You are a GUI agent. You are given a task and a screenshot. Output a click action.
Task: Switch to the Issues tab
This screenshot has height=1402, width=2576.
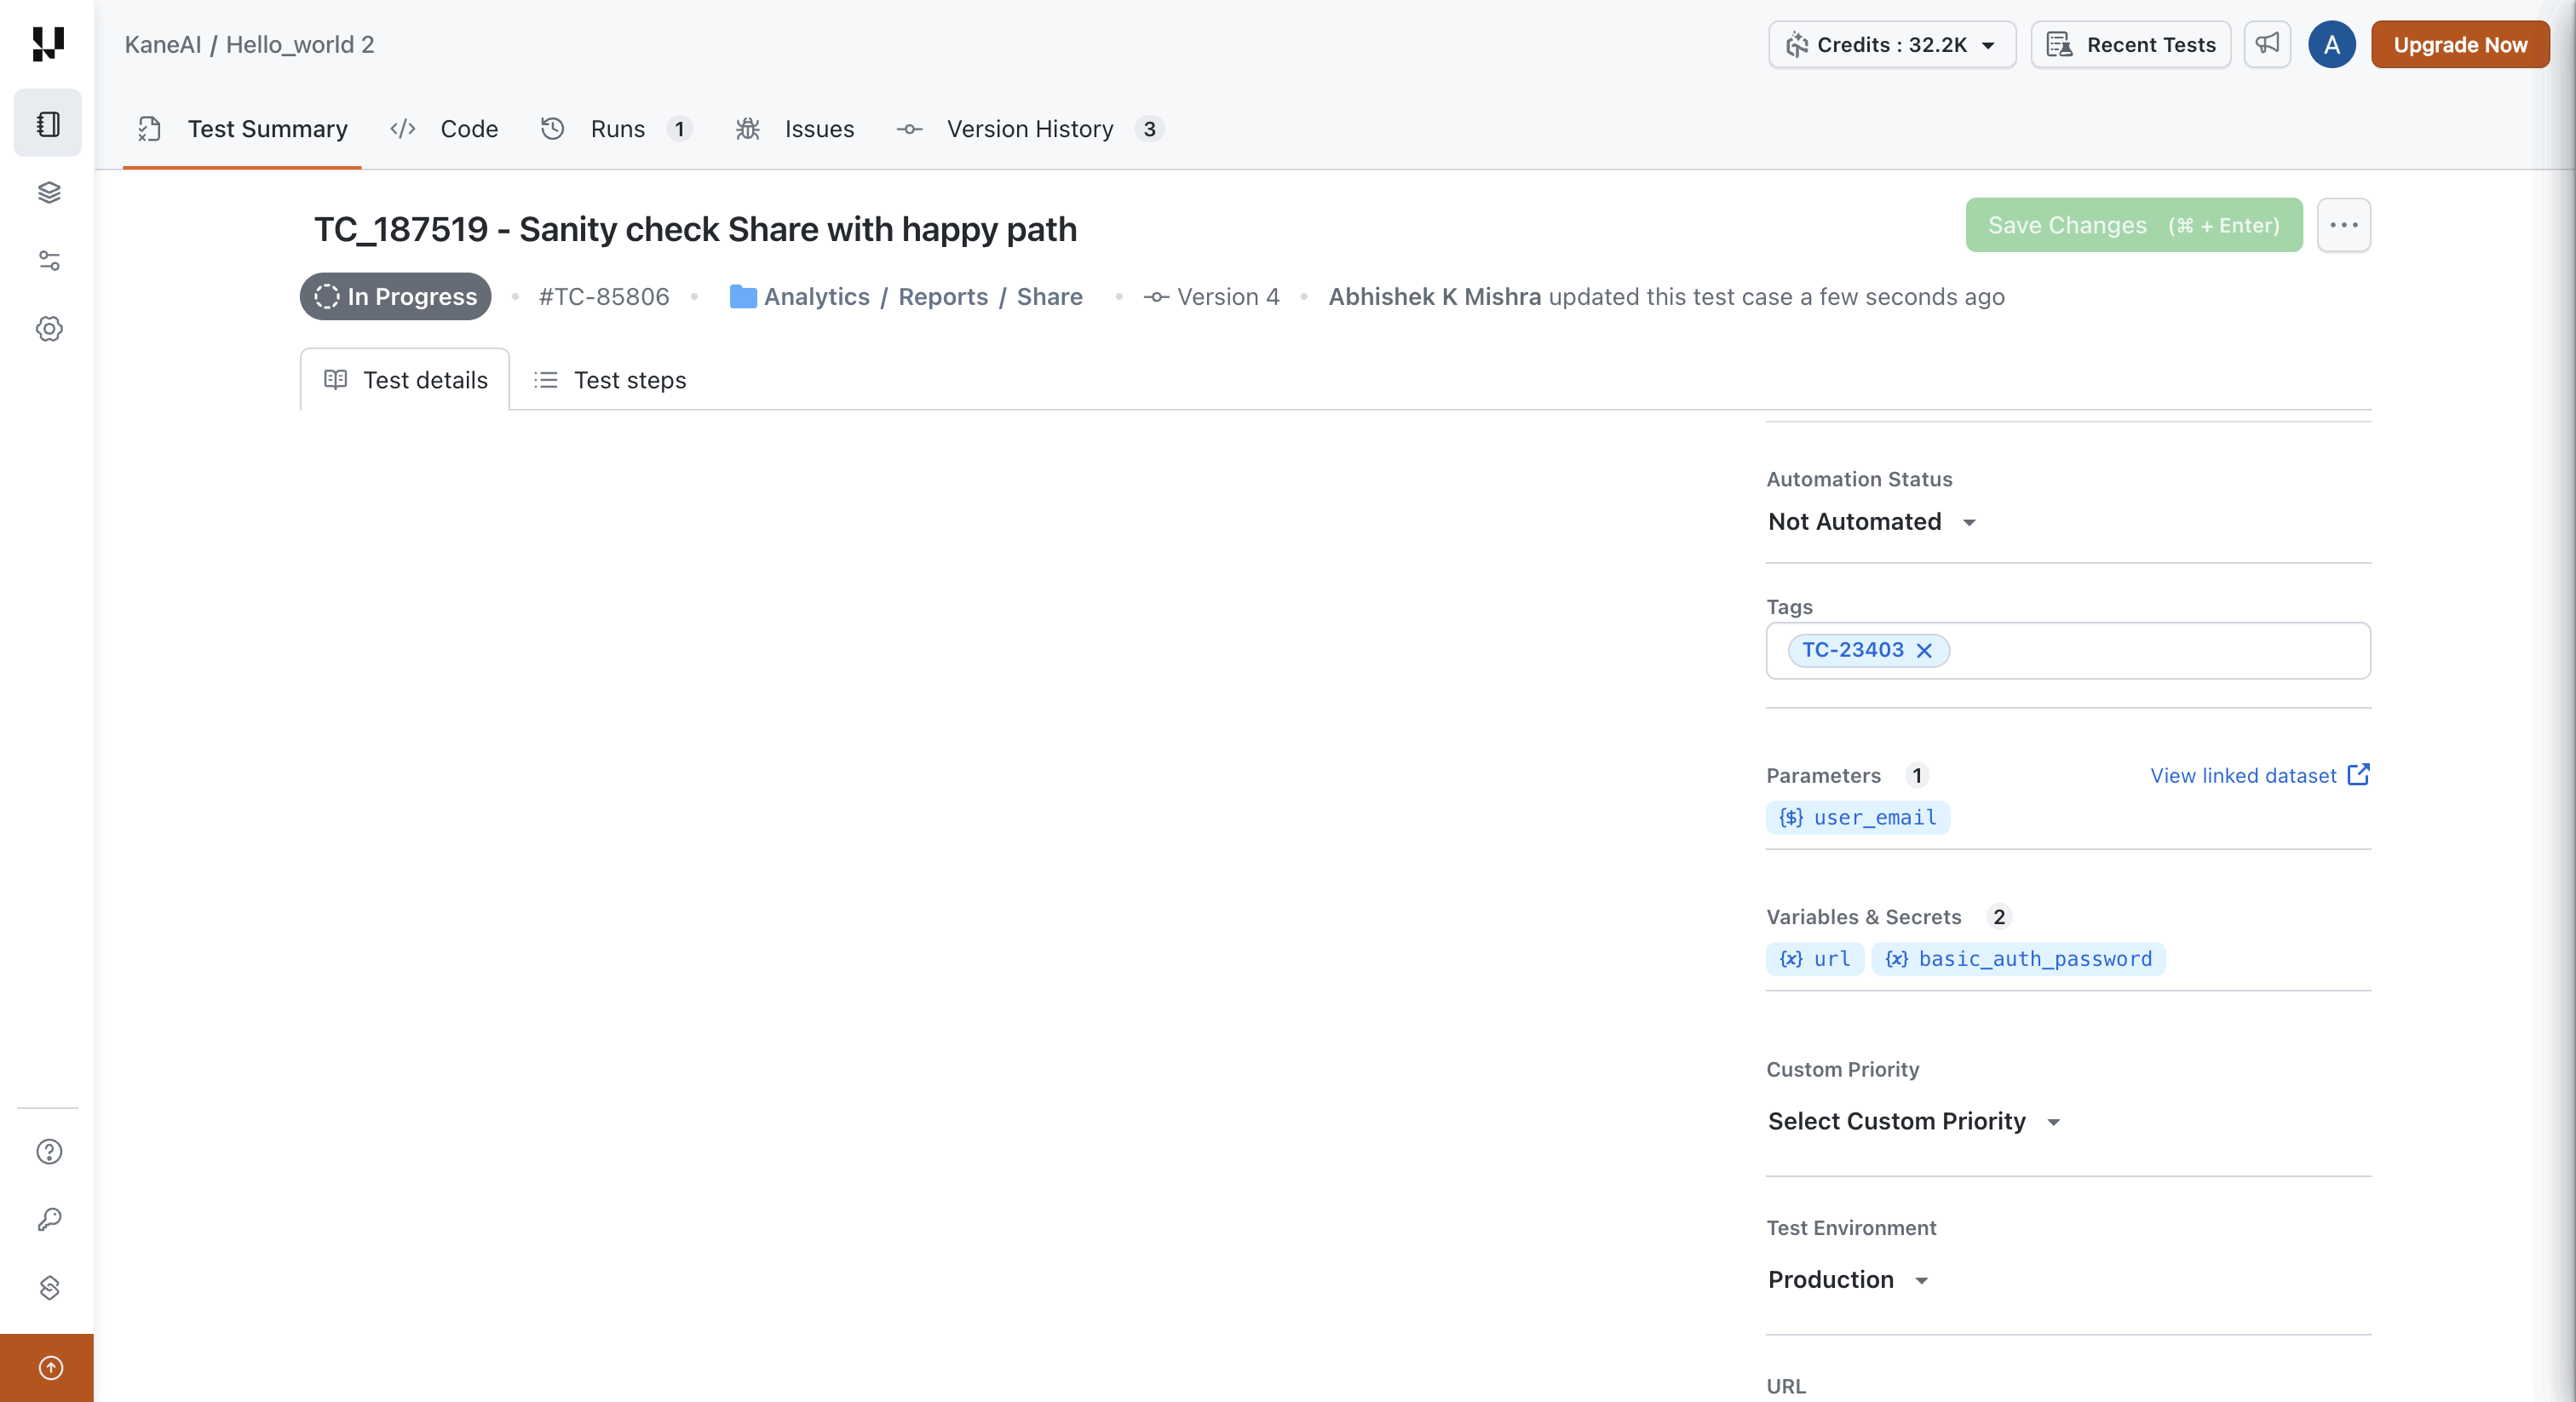(x=795, y=129)
